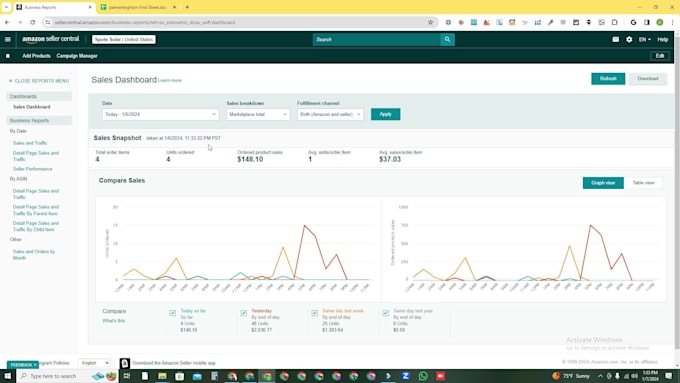
Task: Open the English language selector in footer
Action: coord(95,363)
